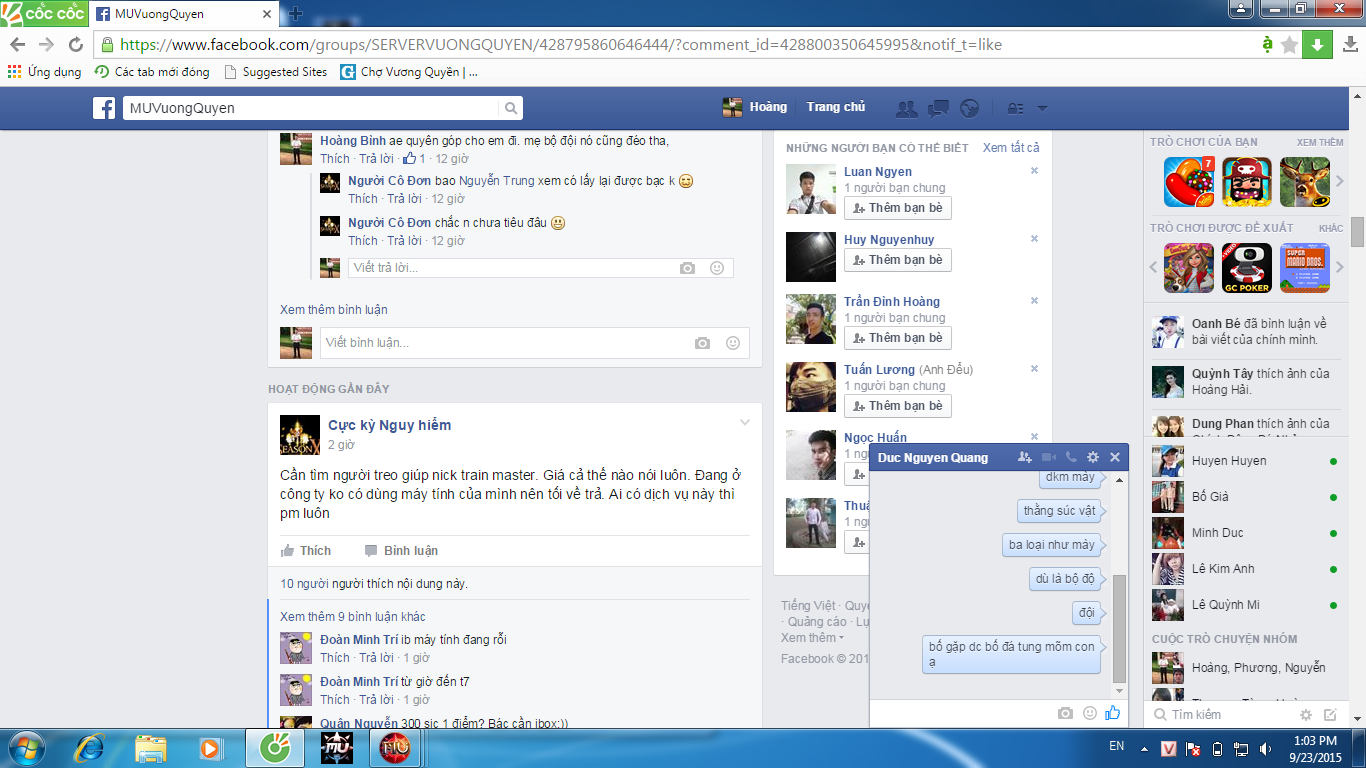Go to Trang chủ home page

pos(836,107)
